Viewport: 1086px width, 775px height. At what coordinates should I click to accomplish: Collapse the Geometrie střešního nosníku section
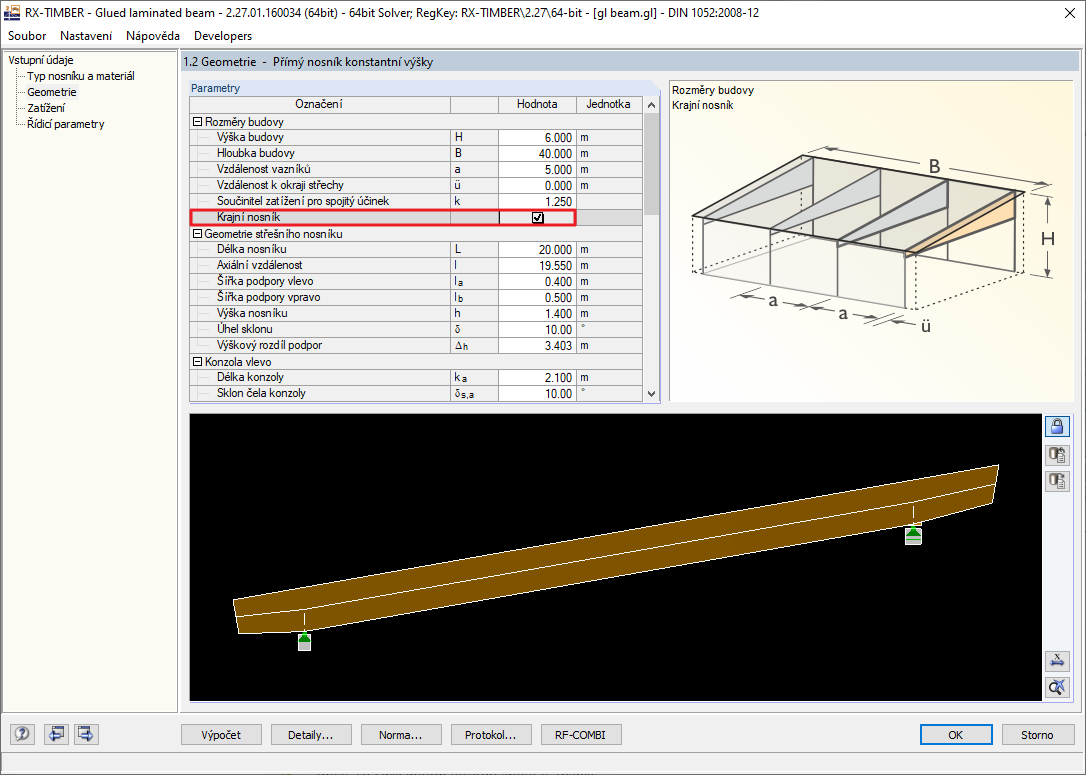click(195, 233)
